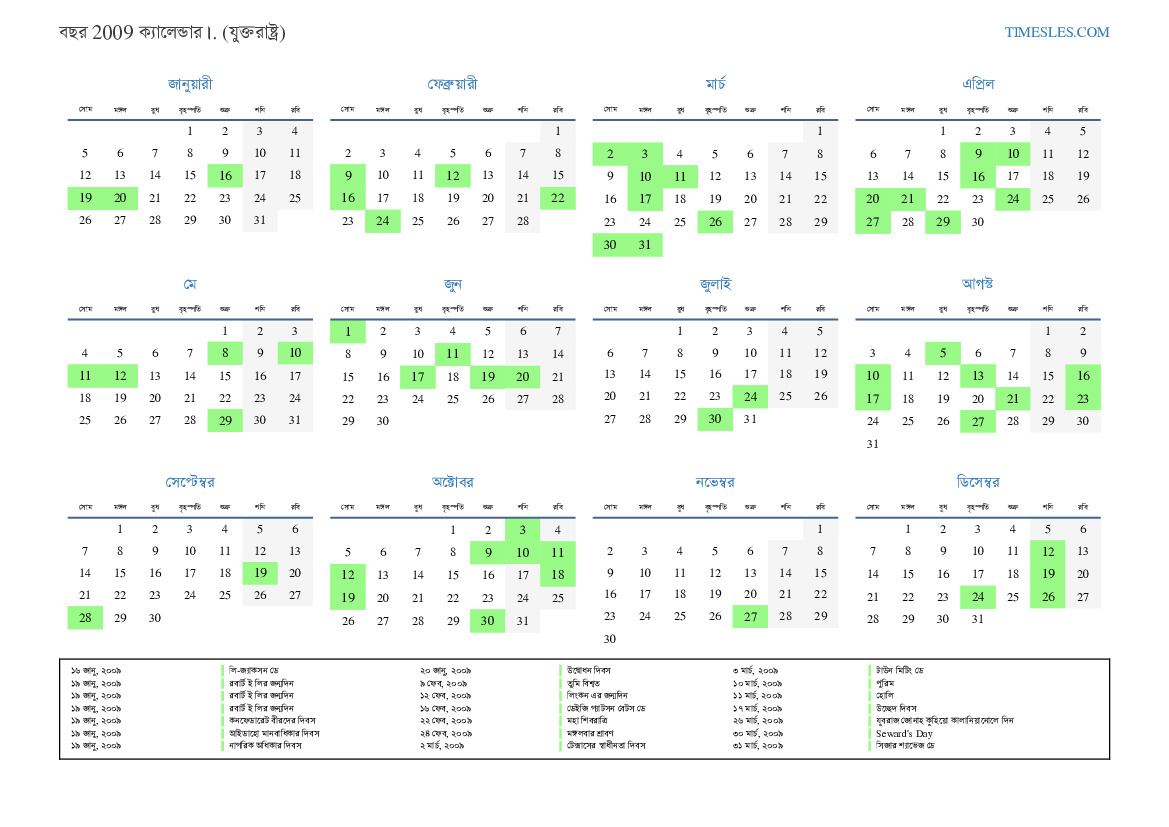Select the অক্টোবর month title
Image resolution: width=1169 pixels, height=827 pixels.
452,482
